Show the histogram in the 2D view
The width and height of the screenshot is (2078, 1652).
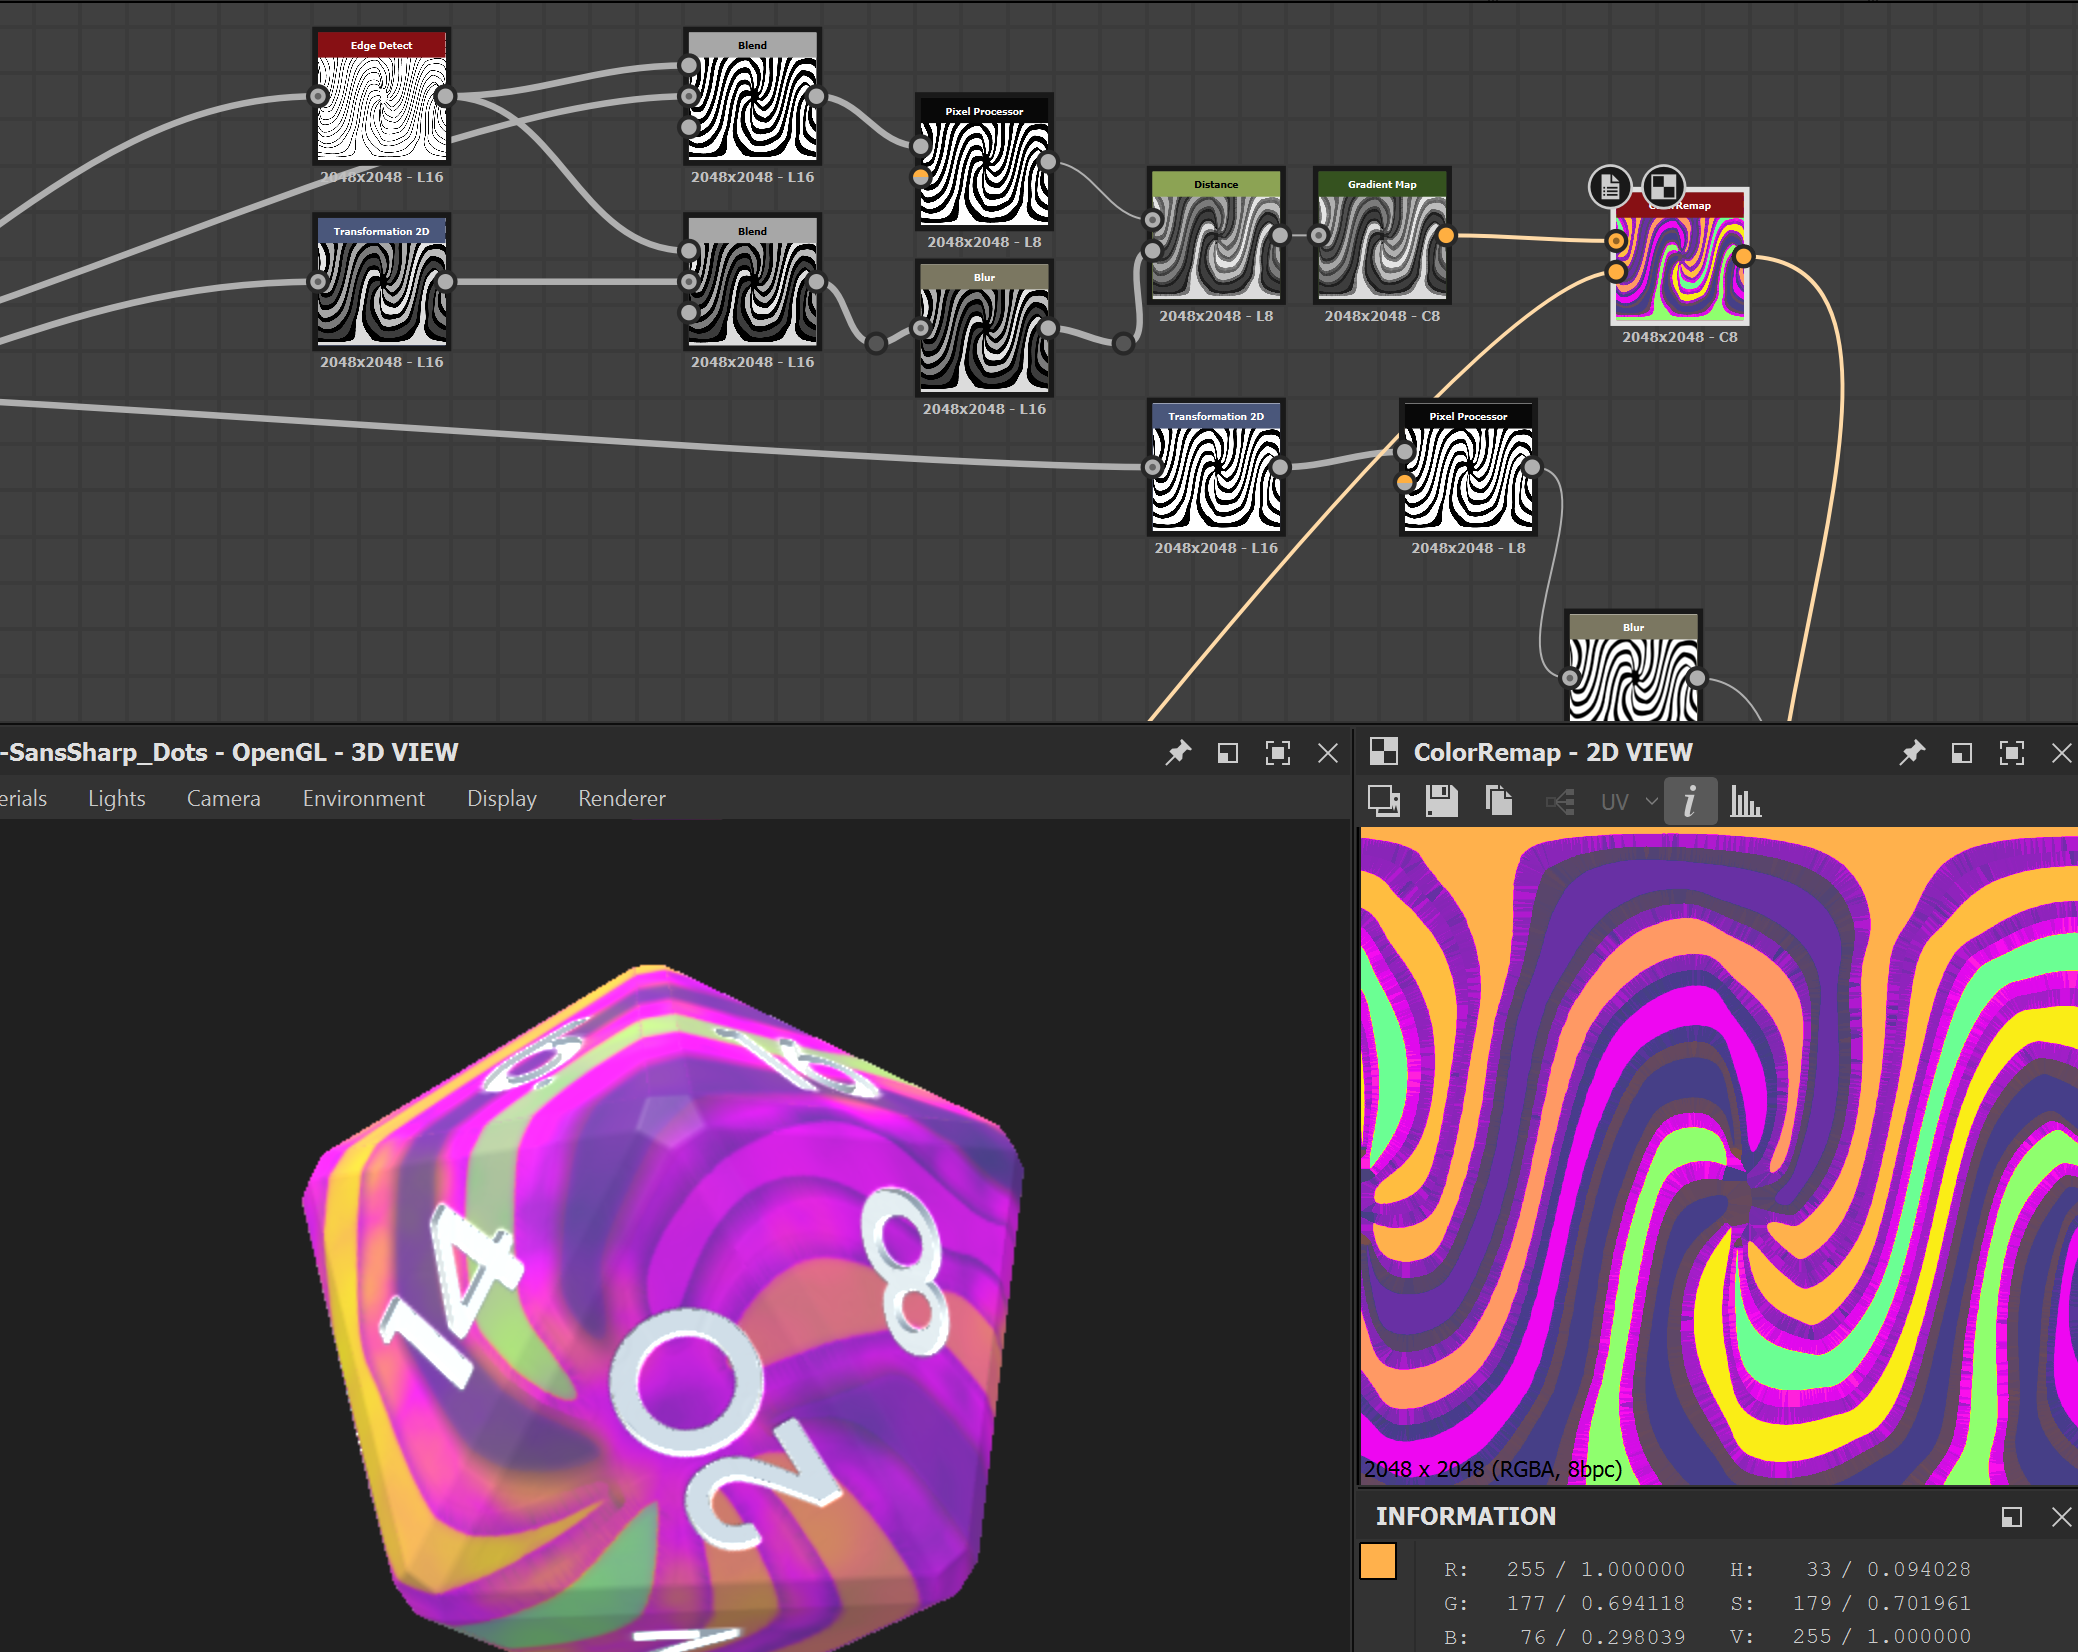point(1745,800)
